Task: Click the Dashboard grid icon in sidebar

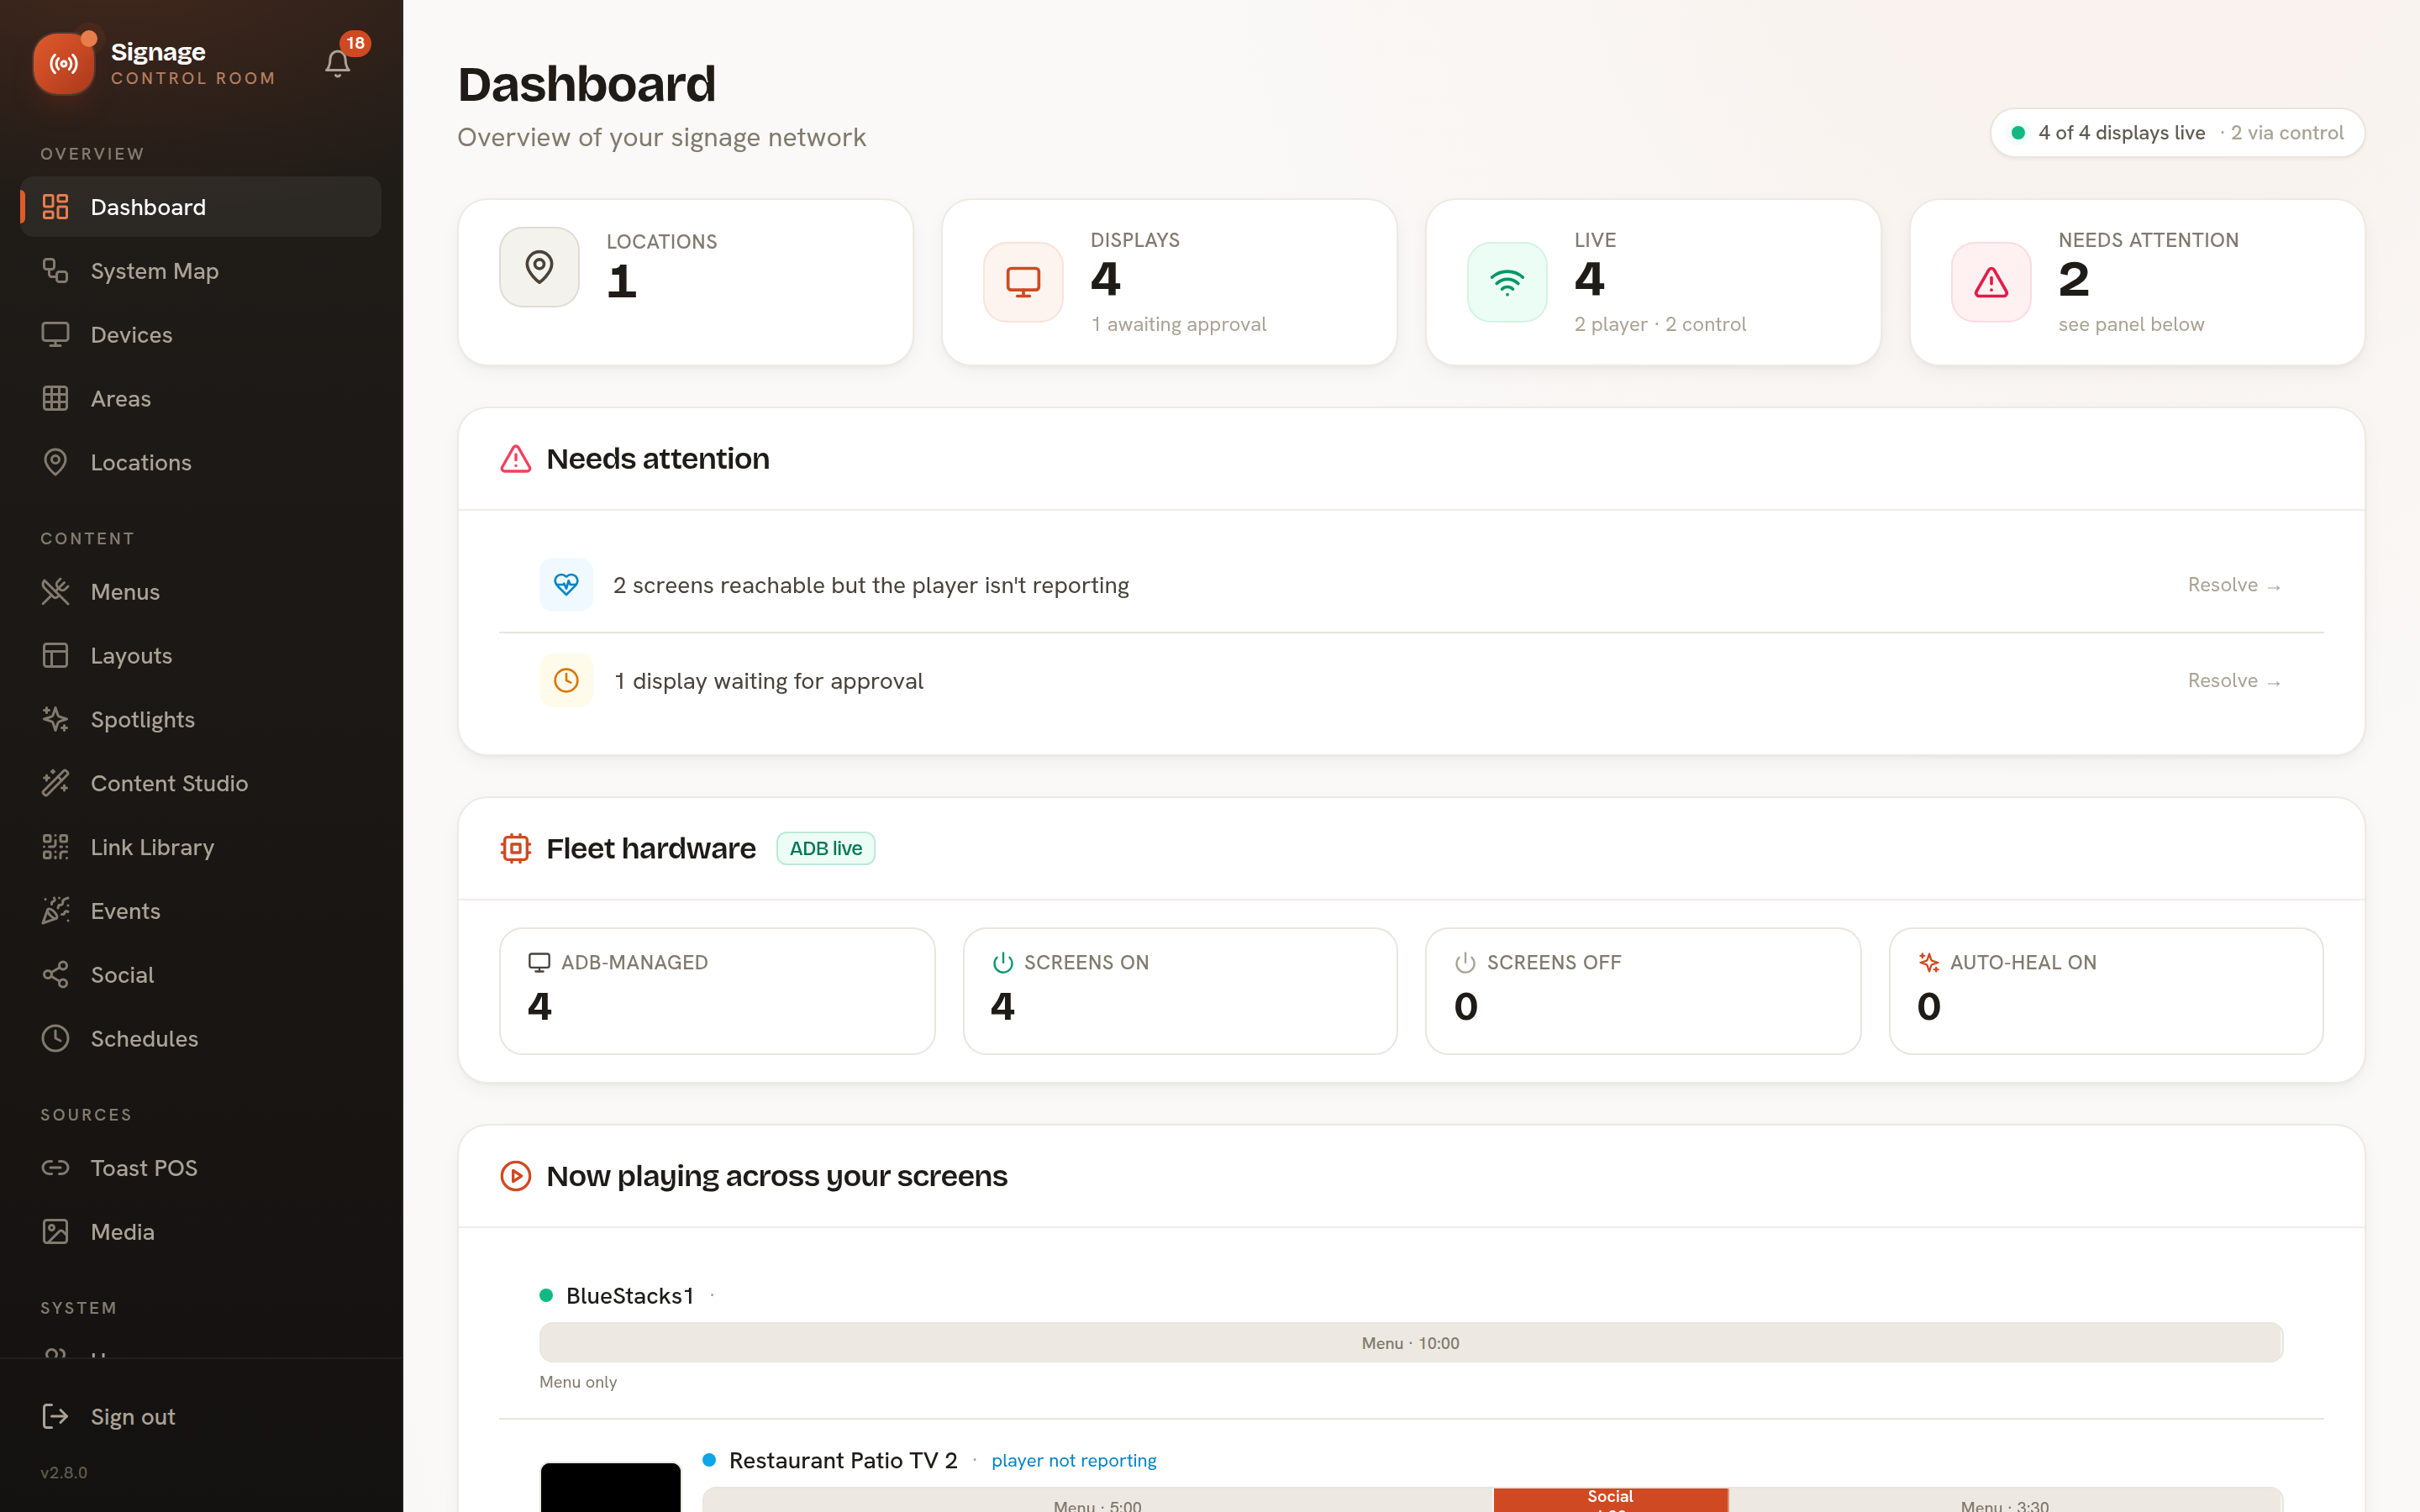Action: [x=55, y=207]
